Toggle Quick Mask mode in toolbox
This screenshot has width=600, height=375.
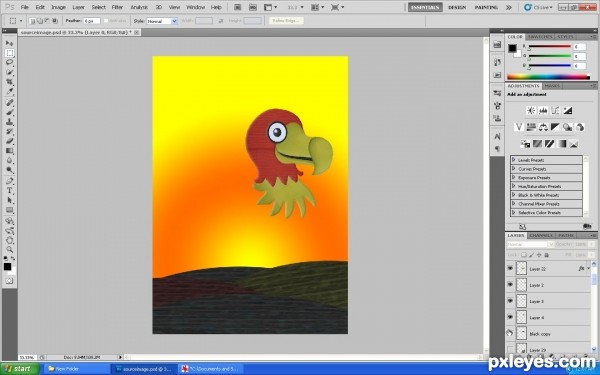pyautogui.click(x=10, y=281)
